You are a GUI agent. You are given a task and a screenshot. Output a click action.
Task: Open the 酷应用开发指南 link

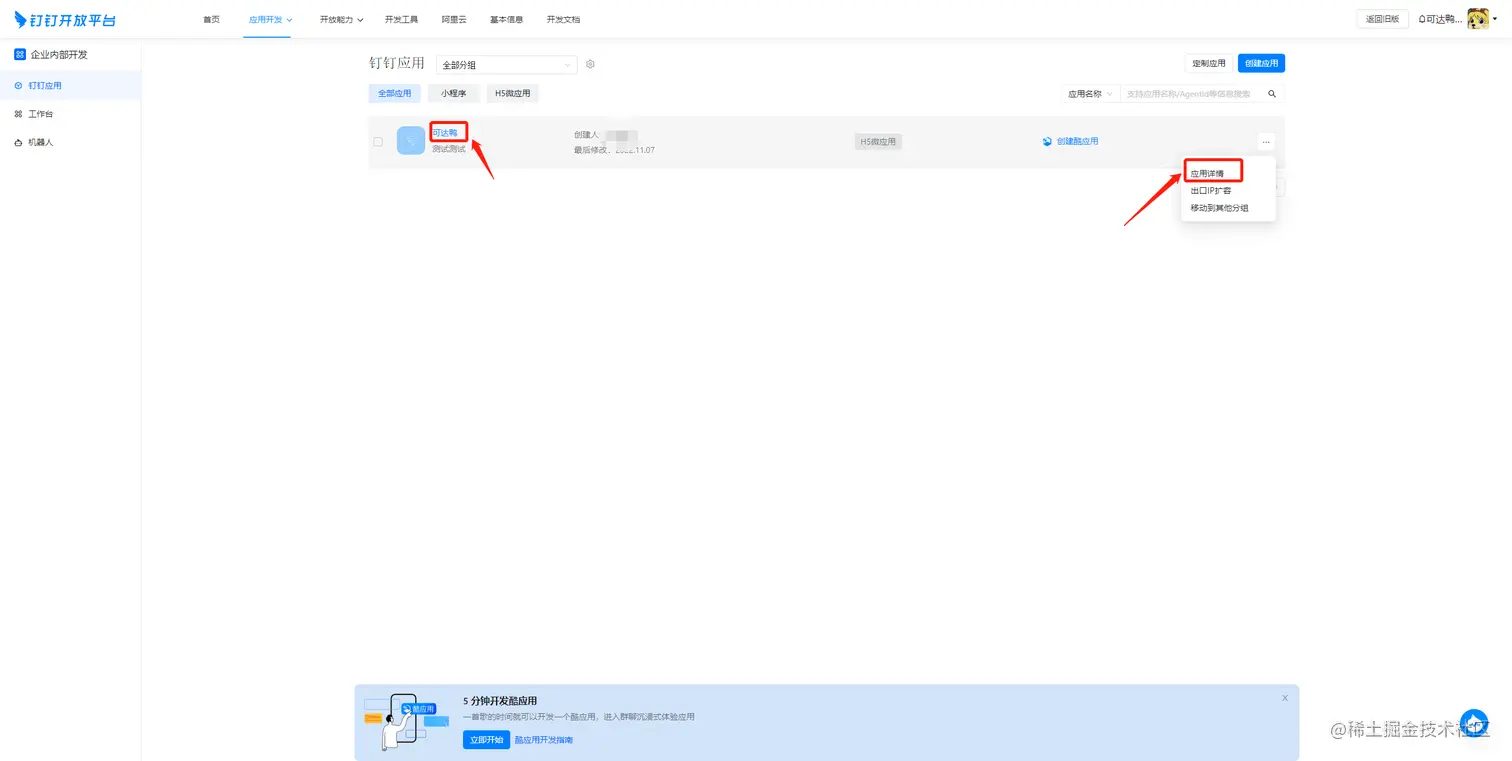pyautogui.click(x=544, y=740)
